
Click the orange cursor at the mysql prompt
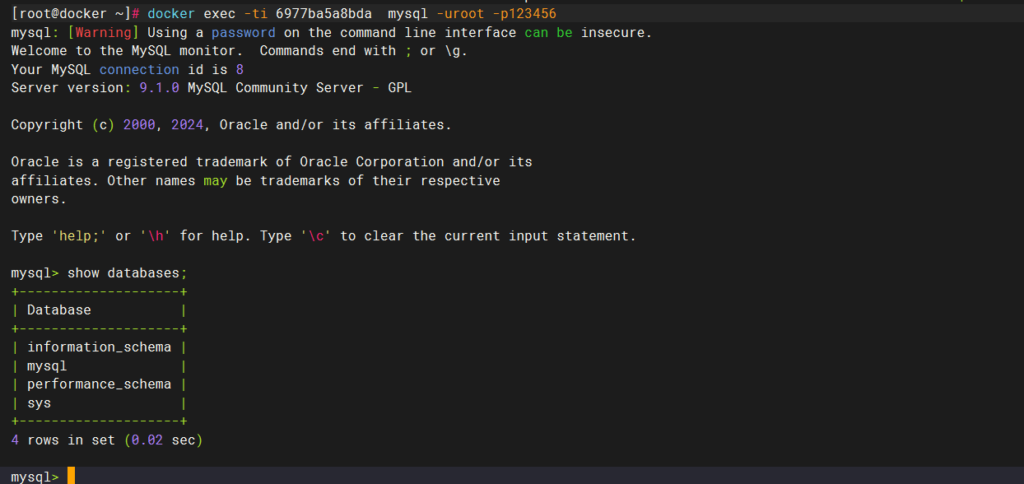[71, 476]
